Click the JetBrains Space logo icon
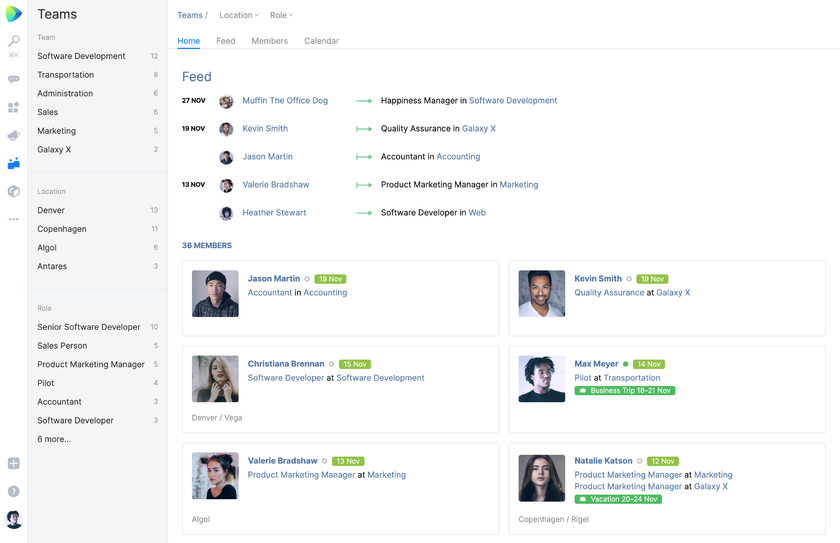840x543 pixels. pyautogui.click(x=14, y=14)
